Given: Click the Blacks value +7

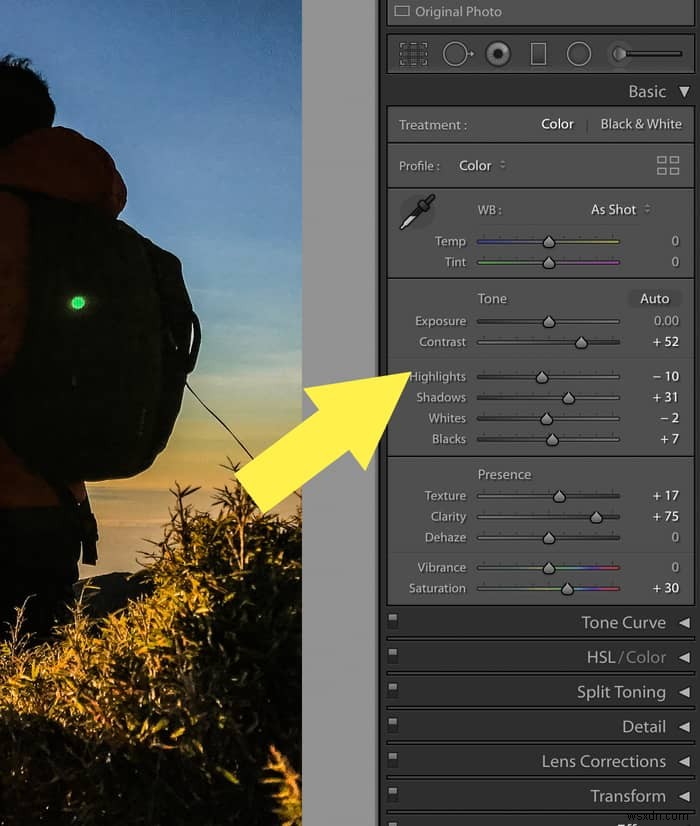Looking at the screenshot, I should (x=669, y=439).
